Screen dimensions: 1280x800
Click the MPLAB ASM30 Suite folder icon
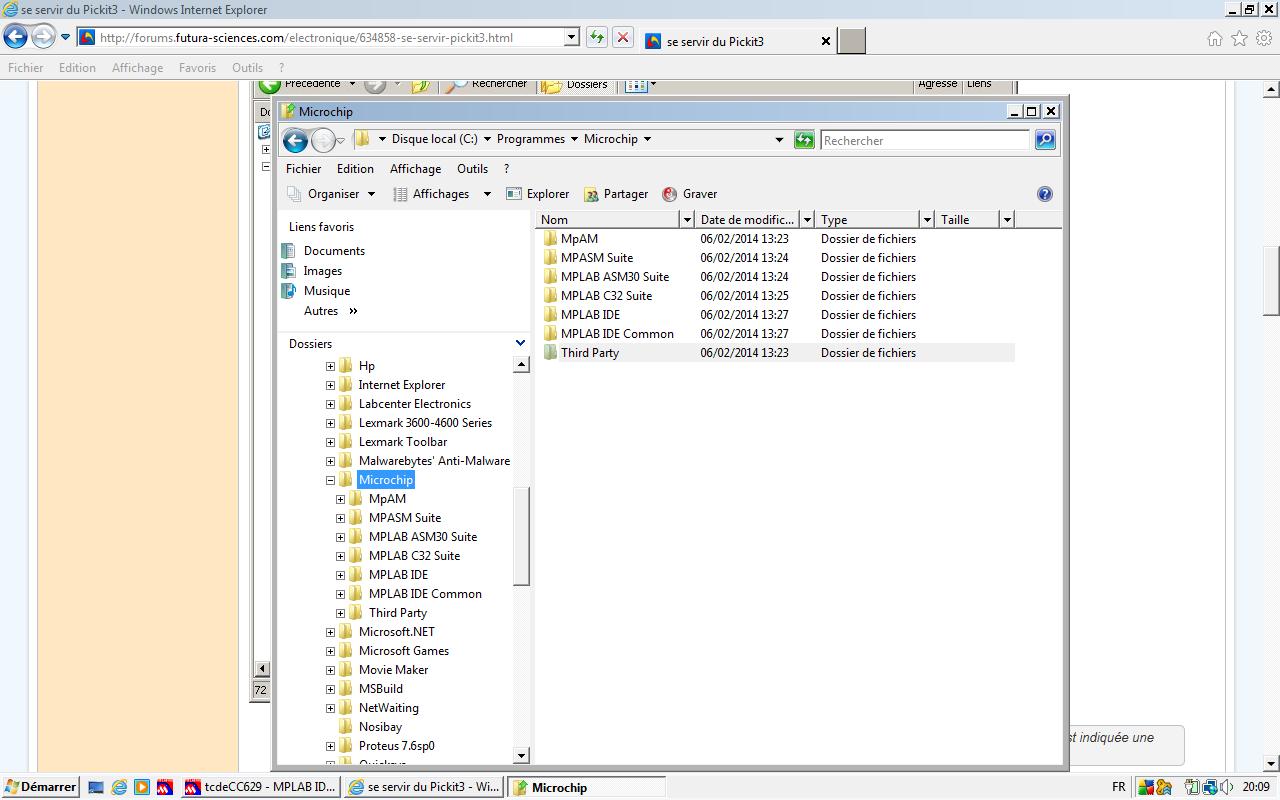550,277
